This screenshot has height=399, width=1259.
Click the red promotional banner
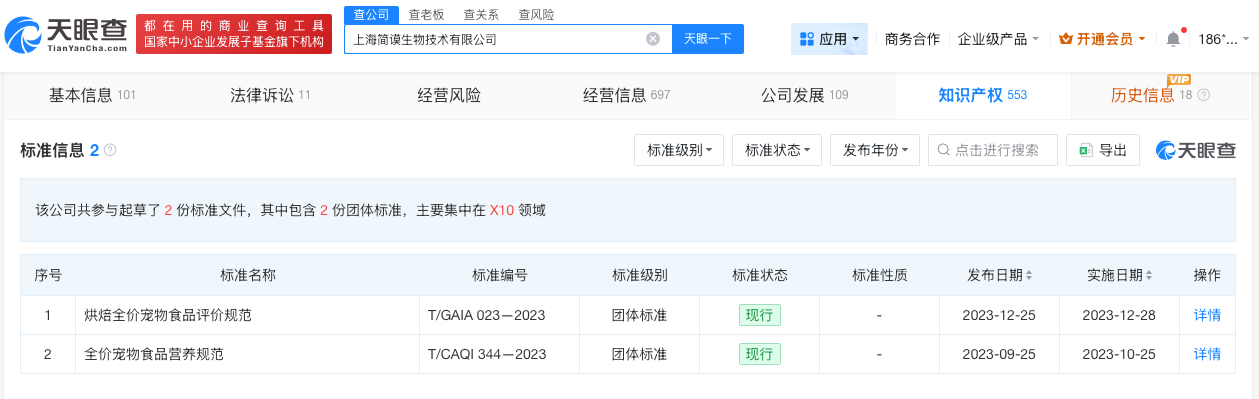(233, 34)
